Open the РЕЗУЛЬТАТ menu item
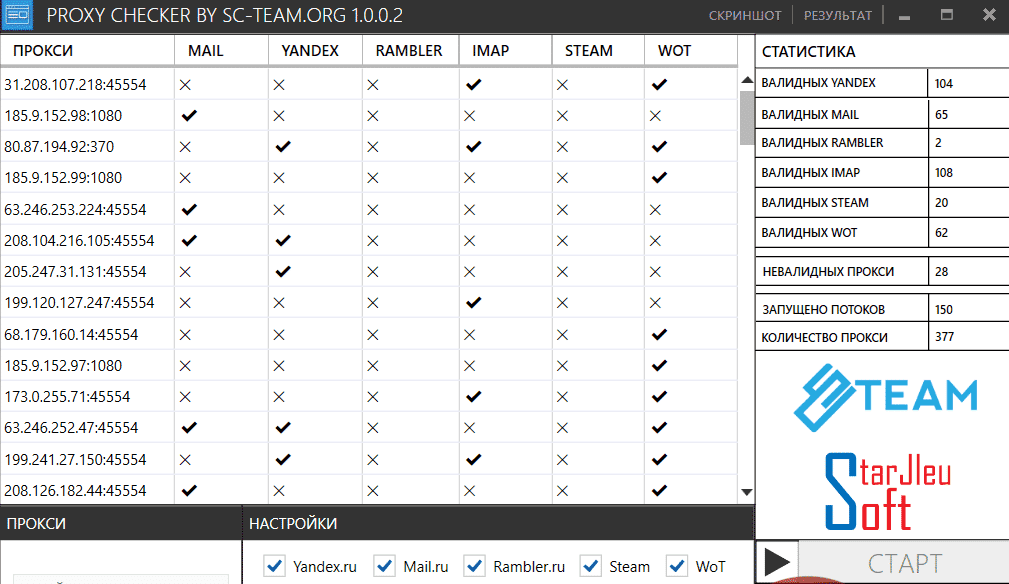This screenshot has width=1009, height=584. pos(838,15)
